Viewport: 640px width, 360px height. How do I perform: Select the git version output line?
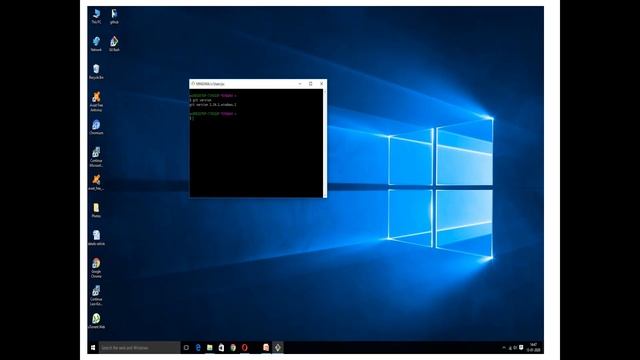(x=213, y=105)
